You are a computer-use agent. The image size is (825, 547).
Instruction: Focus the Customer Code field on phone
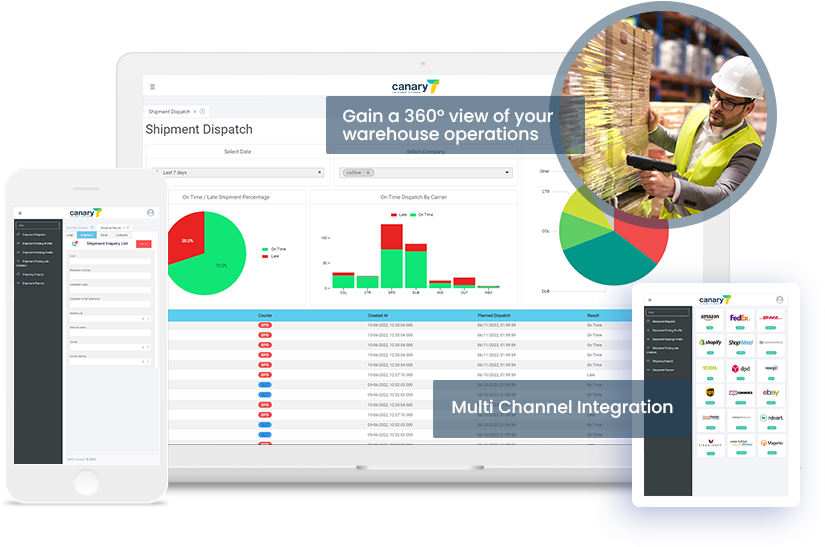(x=110, y=290)
